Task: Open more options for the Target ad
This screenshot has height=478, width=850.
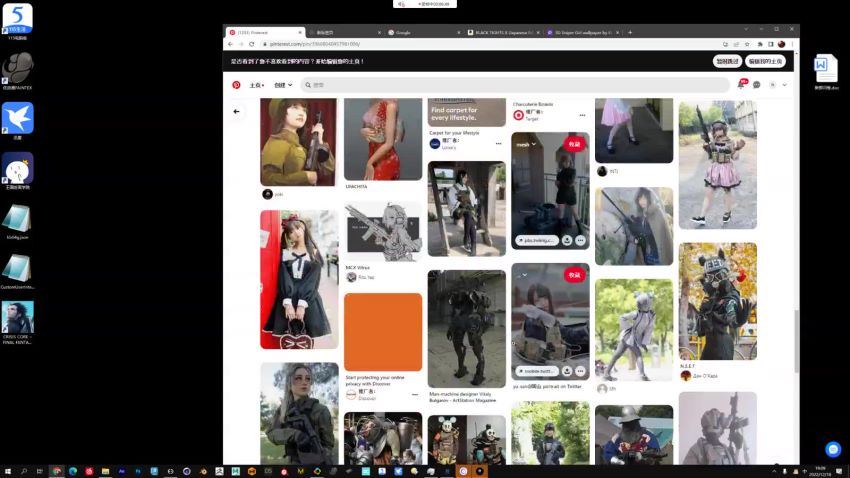Action: click(x=581, y=115)
